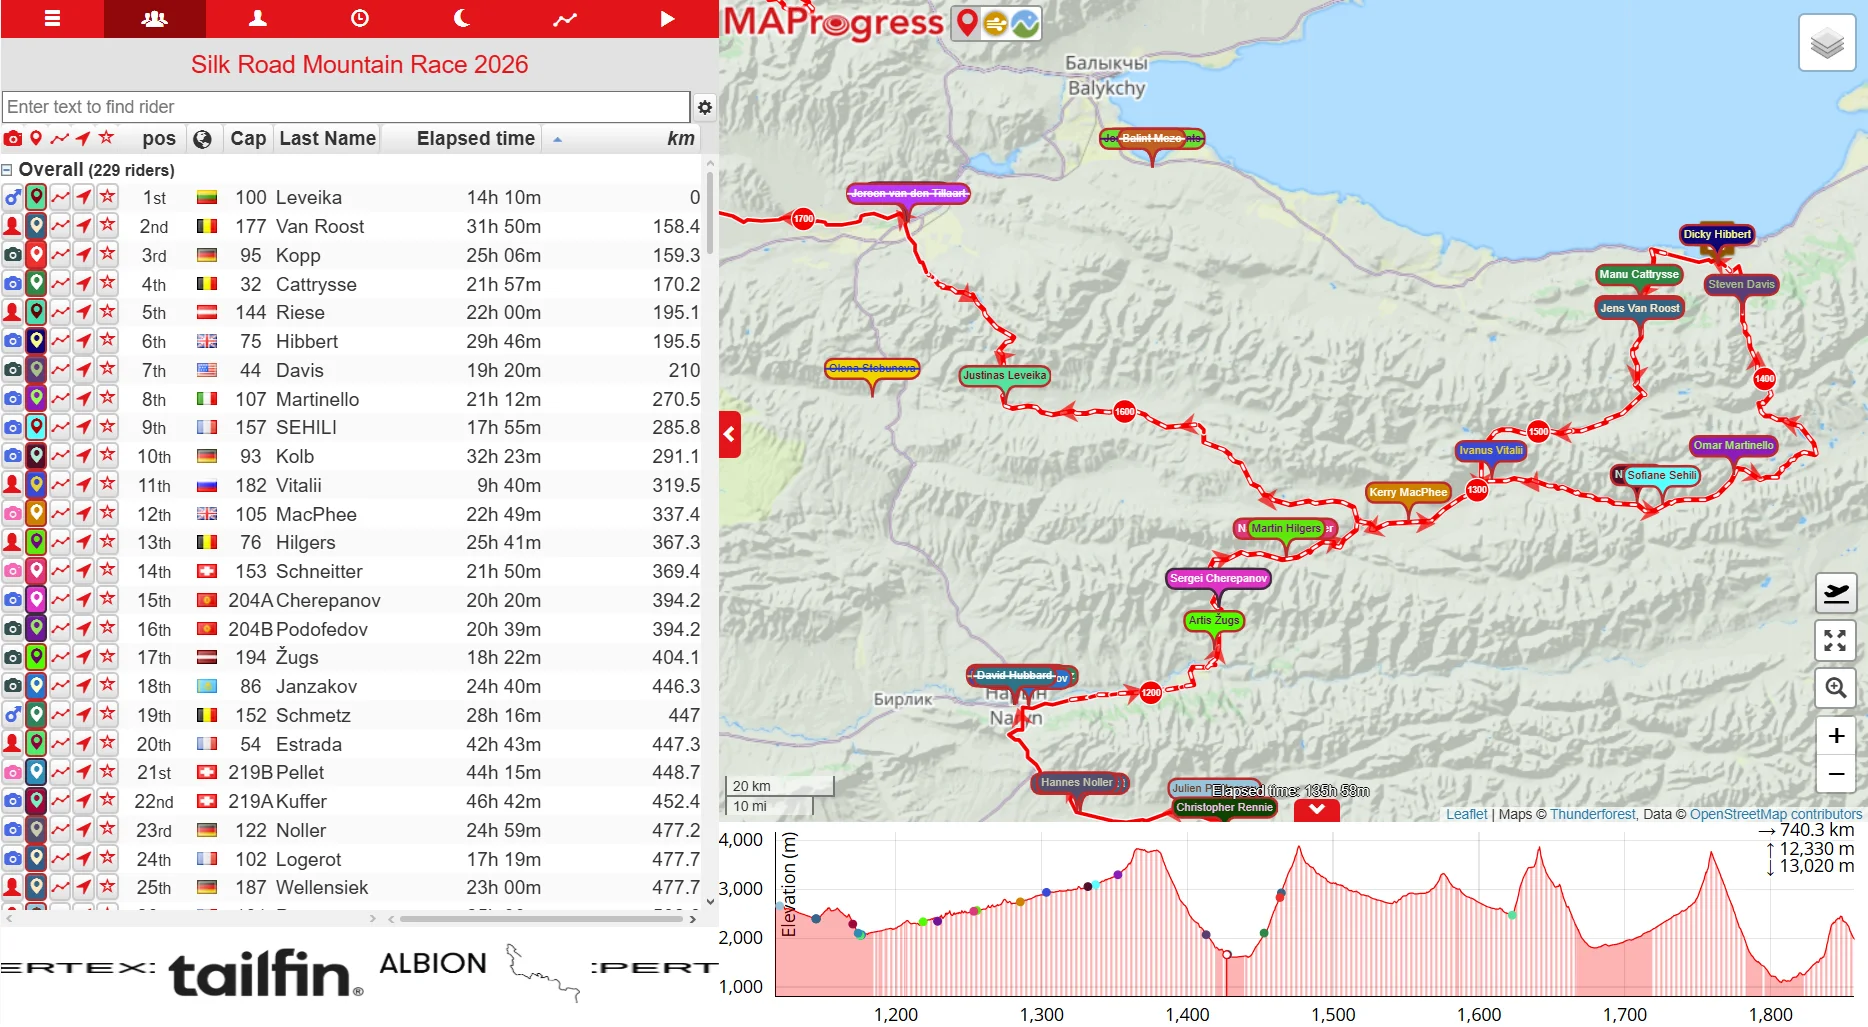Screen dimensions: 1868x1027
Task: Click the arrow follow column header icon
Action: click(x=83, y=139)
